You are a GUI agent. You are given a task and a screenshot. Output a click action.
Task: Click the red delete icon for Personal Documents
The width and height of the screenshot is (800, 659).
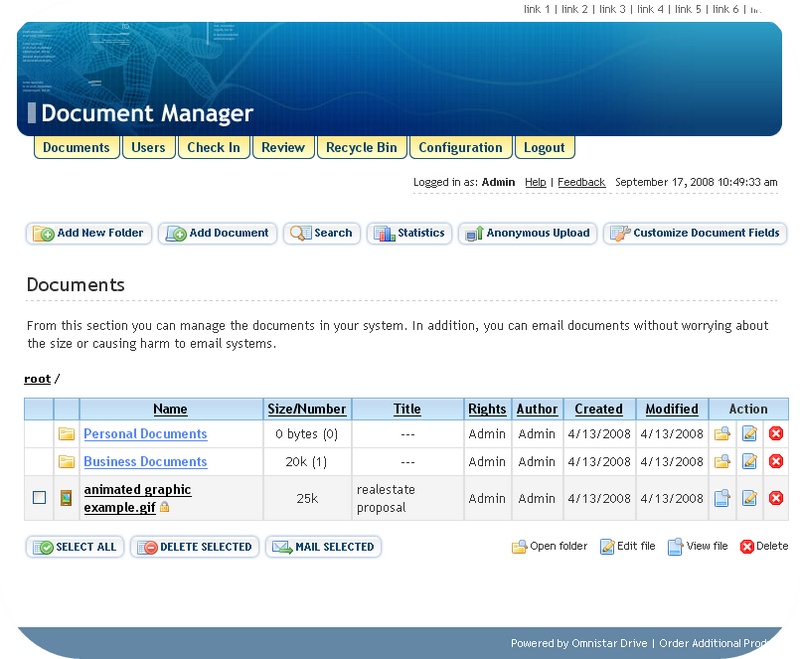(x=775, y=434)
